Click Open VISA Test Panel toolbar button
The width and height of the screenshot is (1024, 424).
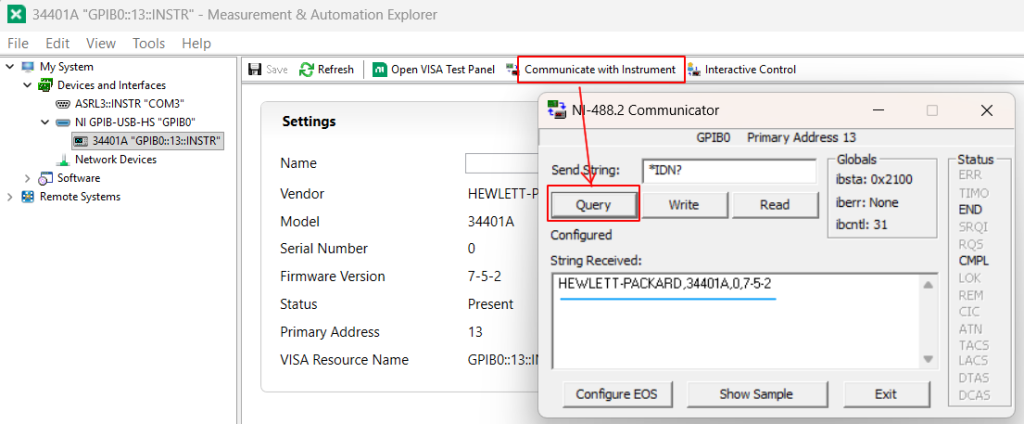pos(434,69)
